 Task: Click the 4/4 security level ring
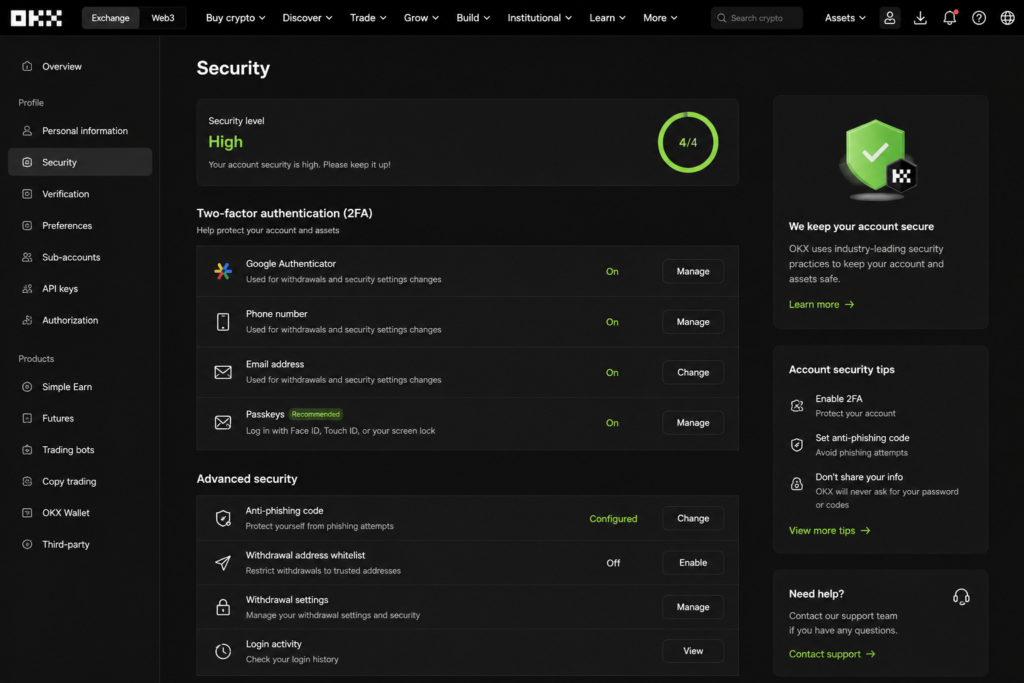[x=688, y=142]
